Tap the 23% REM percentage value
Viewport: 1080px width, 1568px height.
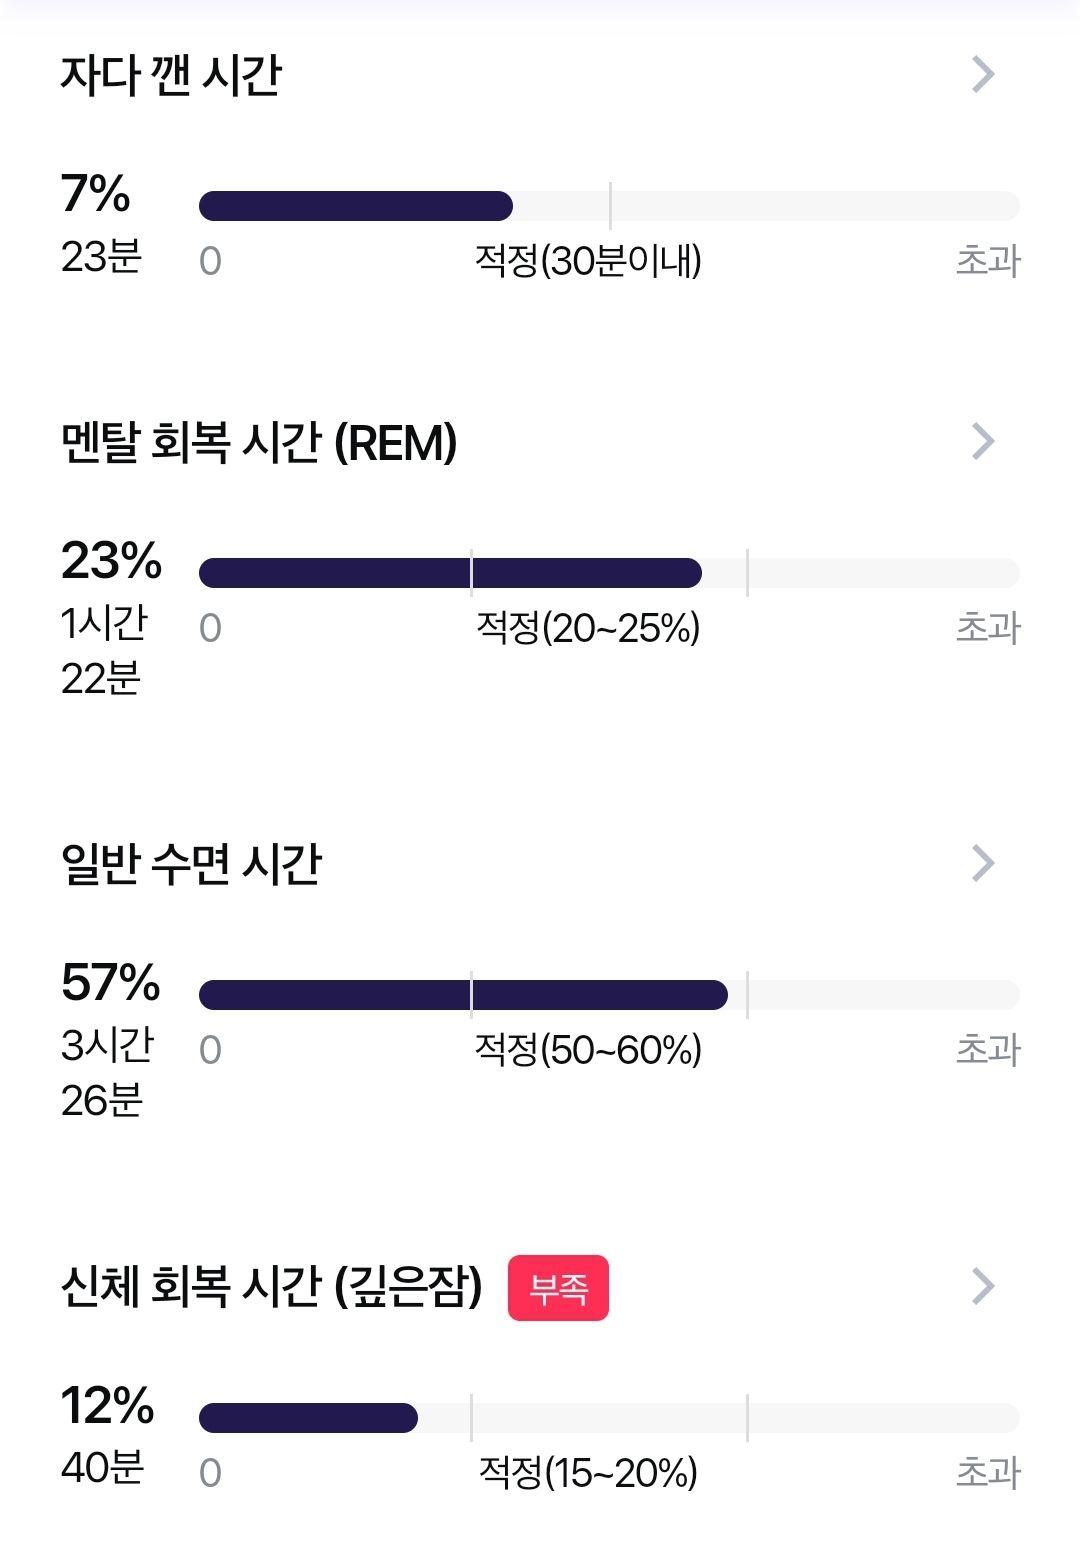pyautogui.click(x=111, y=560)
